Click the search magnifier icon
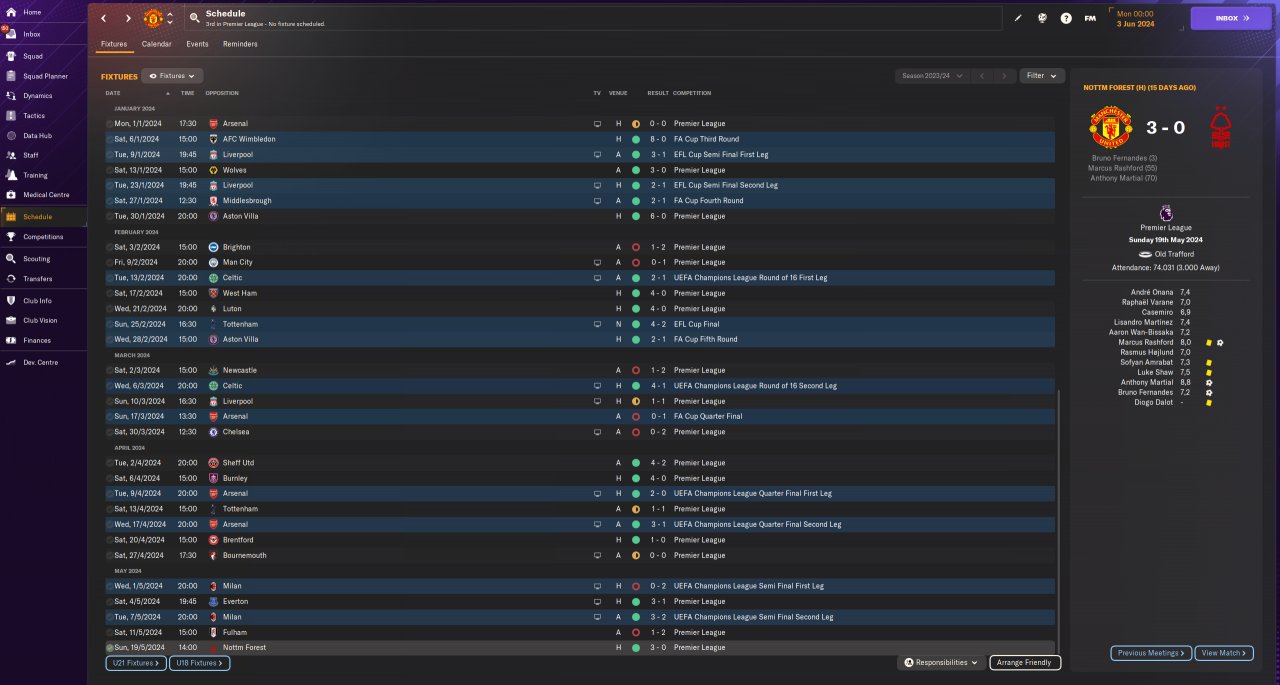Image resolution: width=1280 pixels, height=685 pixels. pyautogui.click(x=194, y=18)
